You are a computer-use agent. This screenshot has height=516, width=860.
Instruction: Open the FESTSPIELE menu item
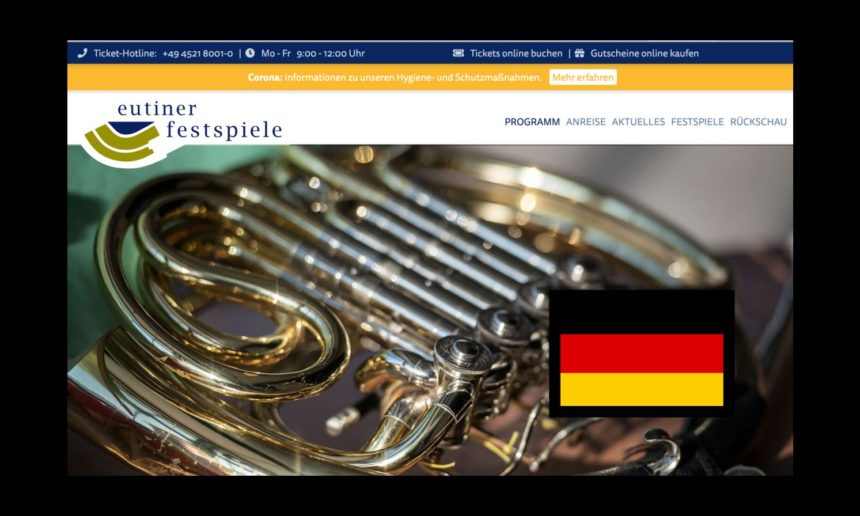(x=698, y=122)
